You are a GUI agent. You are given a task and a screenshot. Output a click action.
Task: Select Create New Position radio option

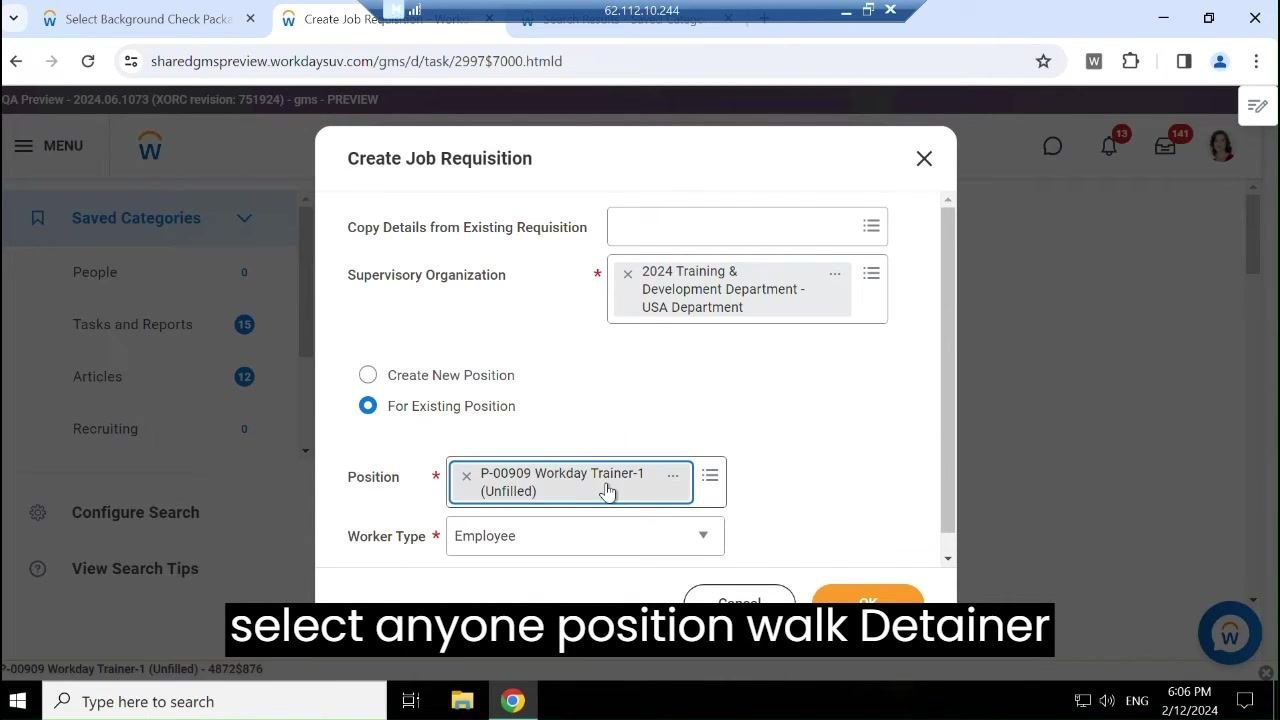pyautogui.click(x=368, y=375)
